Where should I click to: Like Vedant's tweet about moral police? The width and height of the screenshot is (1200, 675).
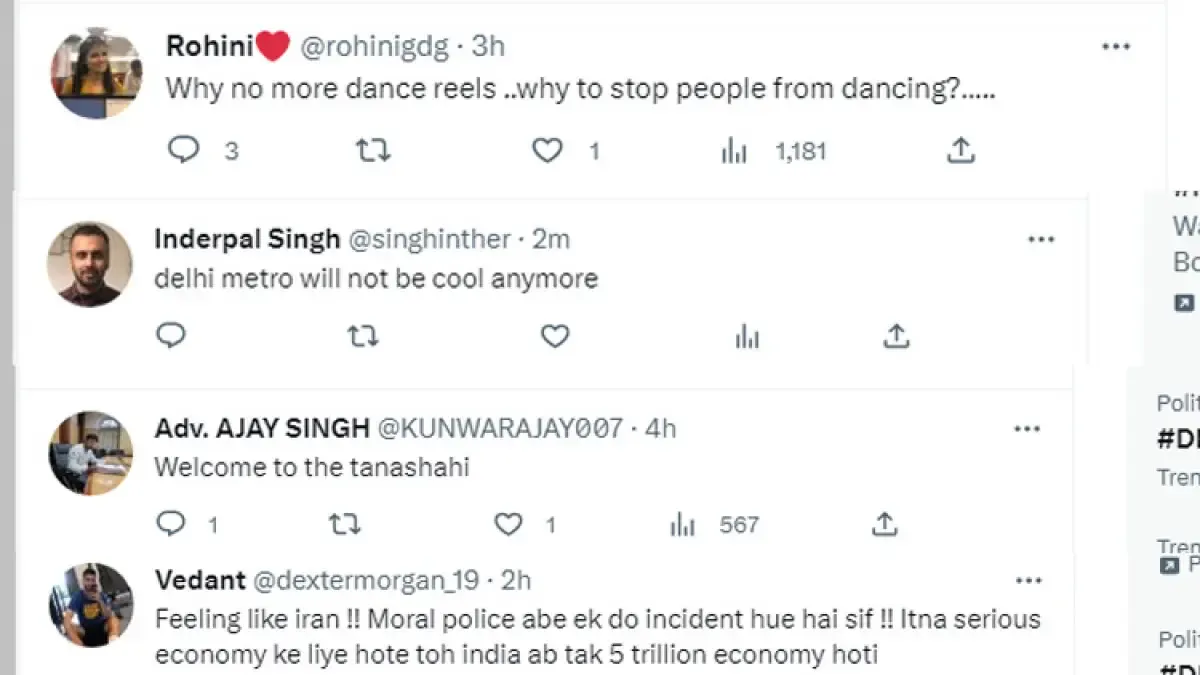click(x=508, y=670)
